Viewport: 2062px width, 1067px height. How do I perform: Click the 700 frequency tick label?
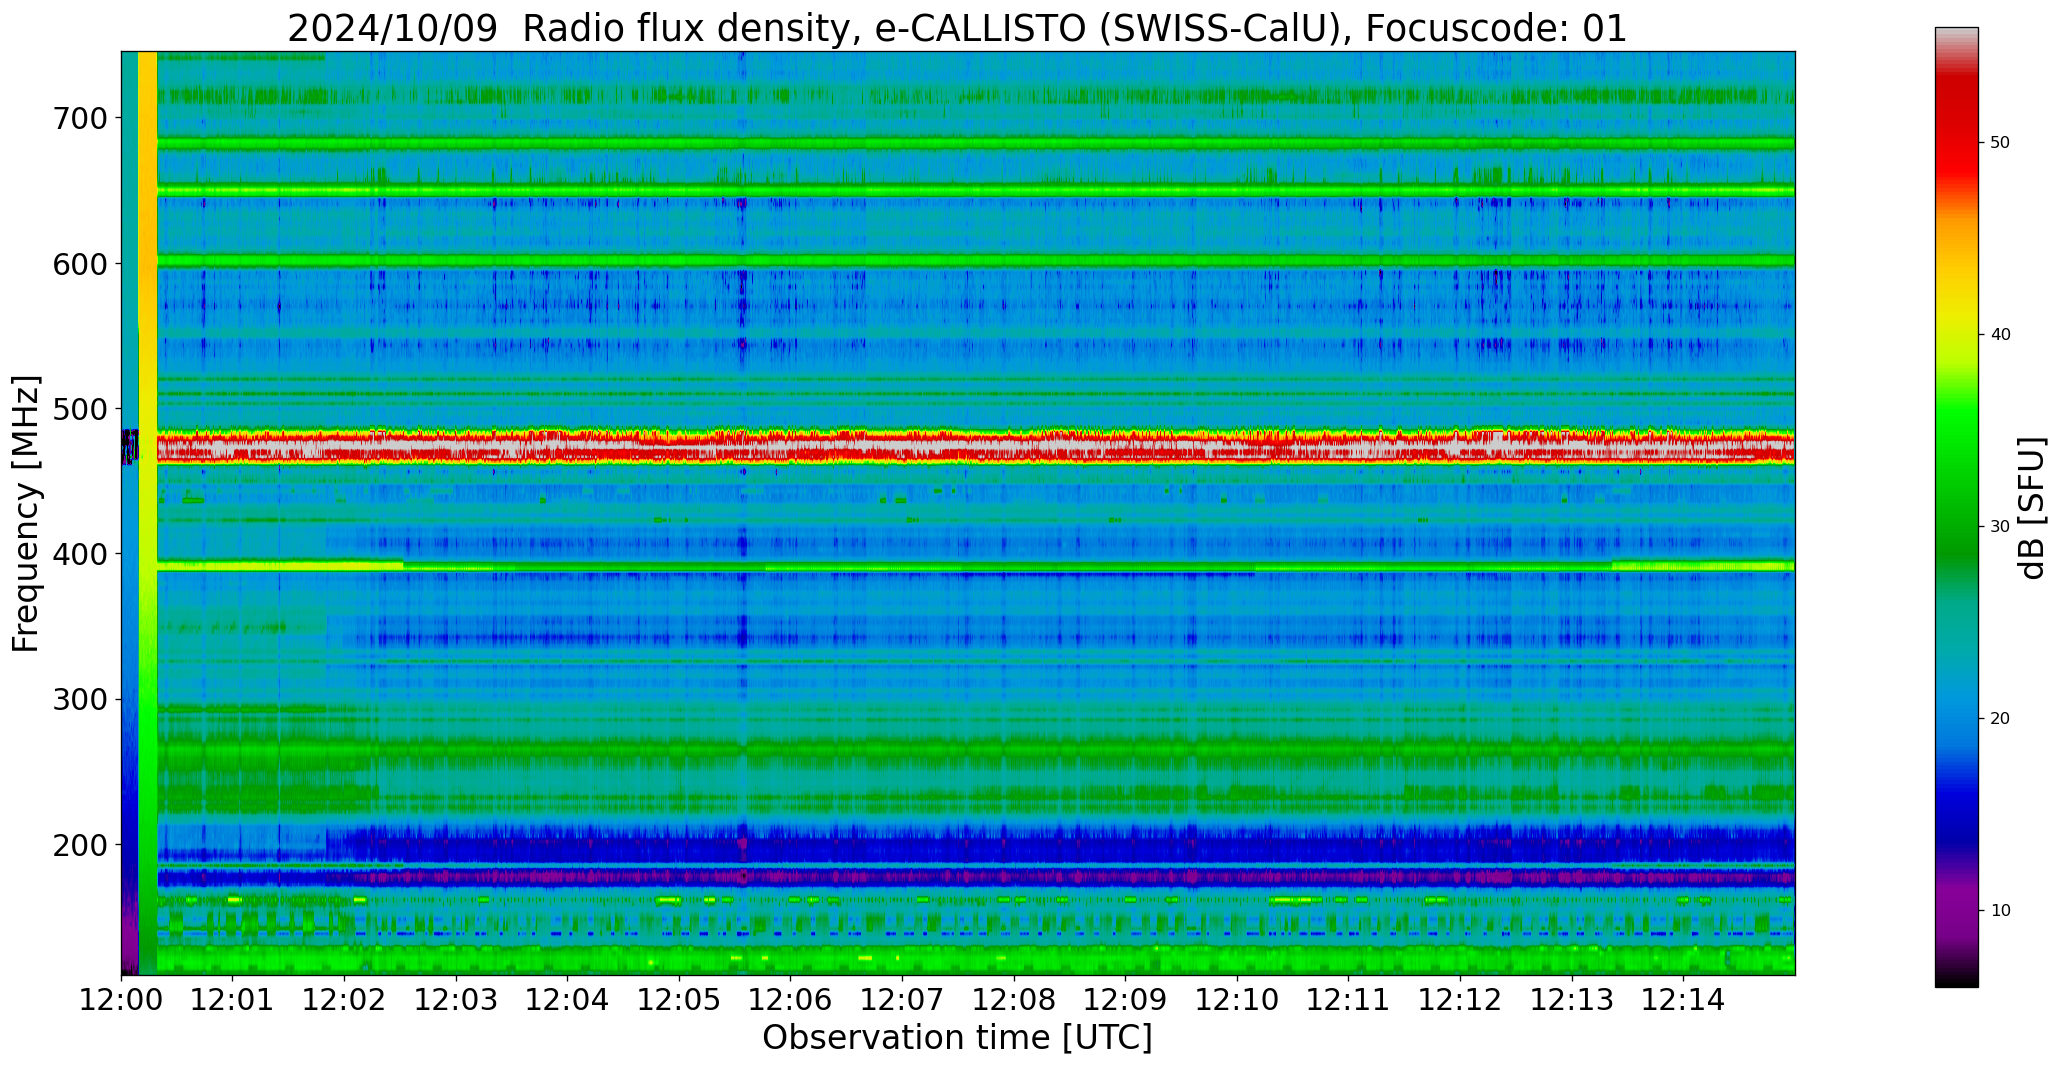[79, 118]
